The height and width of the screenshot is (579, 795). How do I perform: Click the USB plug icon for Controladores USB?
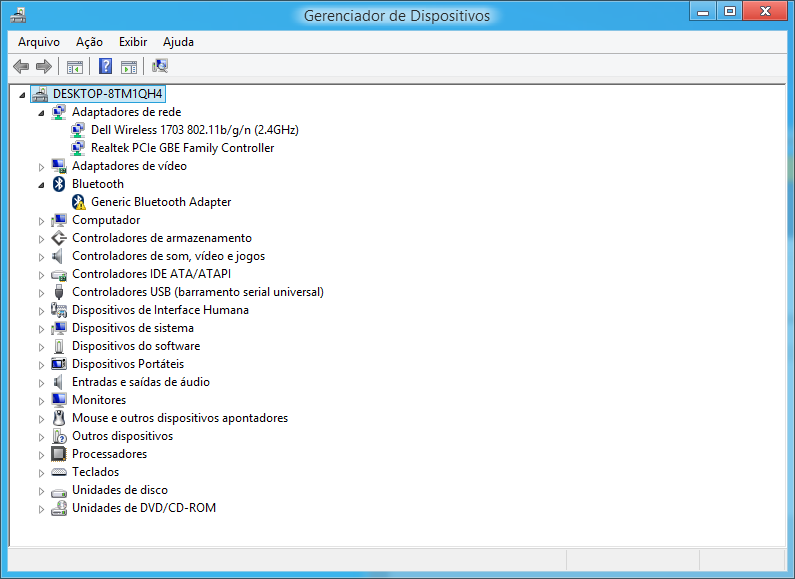pyautogui.click(x=59, y=292)
